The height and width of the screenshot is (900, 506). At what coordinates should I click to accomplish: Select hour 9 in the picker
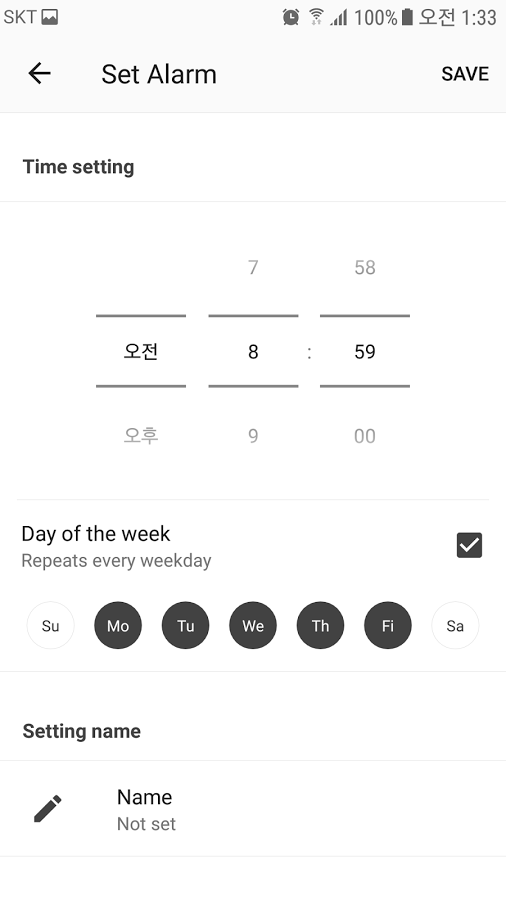tap(253, 436)
